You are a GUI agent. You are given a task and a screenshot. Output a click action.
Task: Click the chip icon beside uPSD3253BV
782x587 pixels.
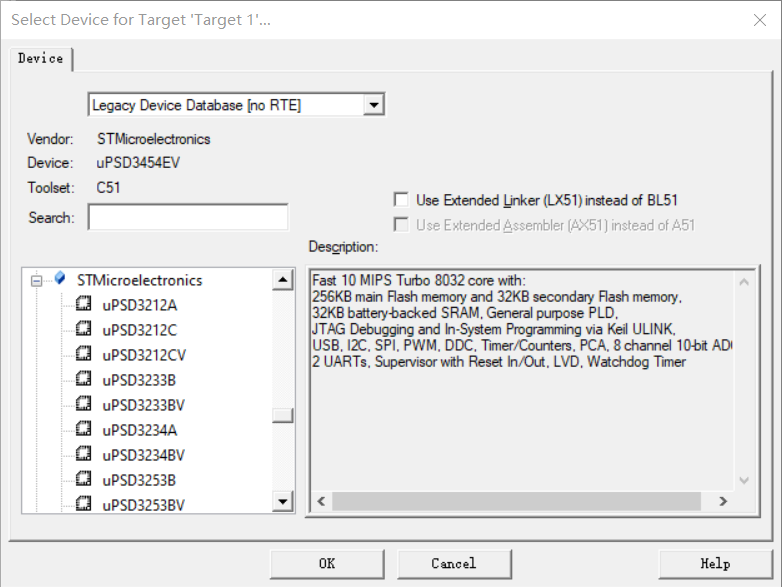coord(84,503)
